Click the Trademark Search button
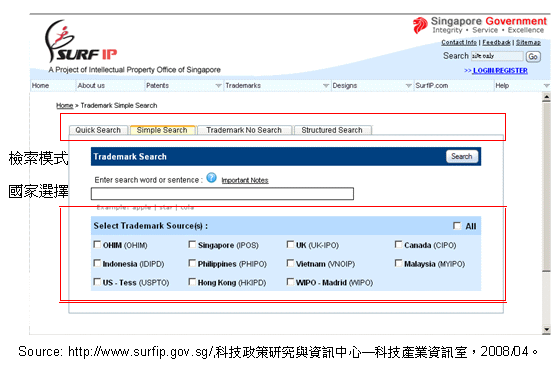Screen dimensions: 557x365 462,157
